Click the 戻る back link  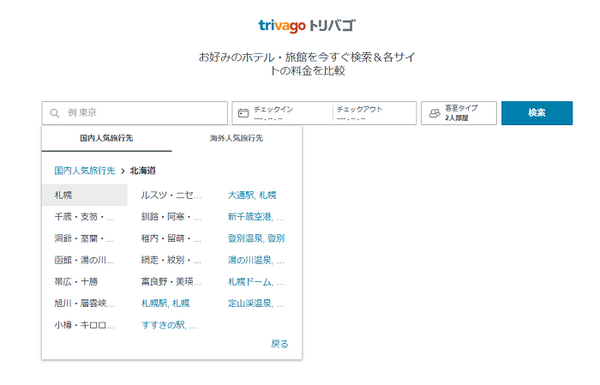pyautogui.click(x=279, y=344)
